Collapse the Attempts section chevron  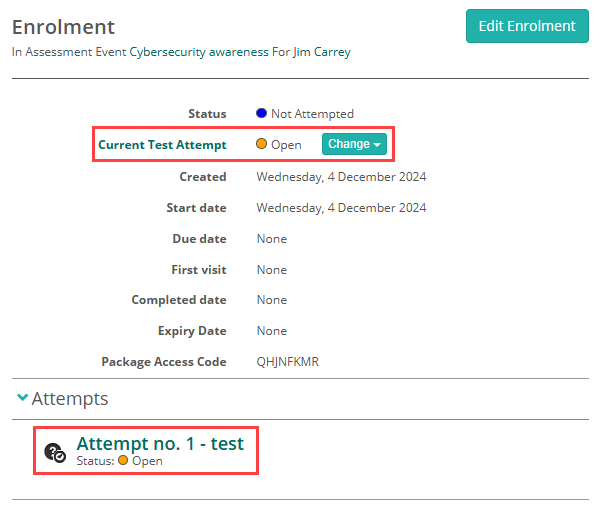point(22,398)
